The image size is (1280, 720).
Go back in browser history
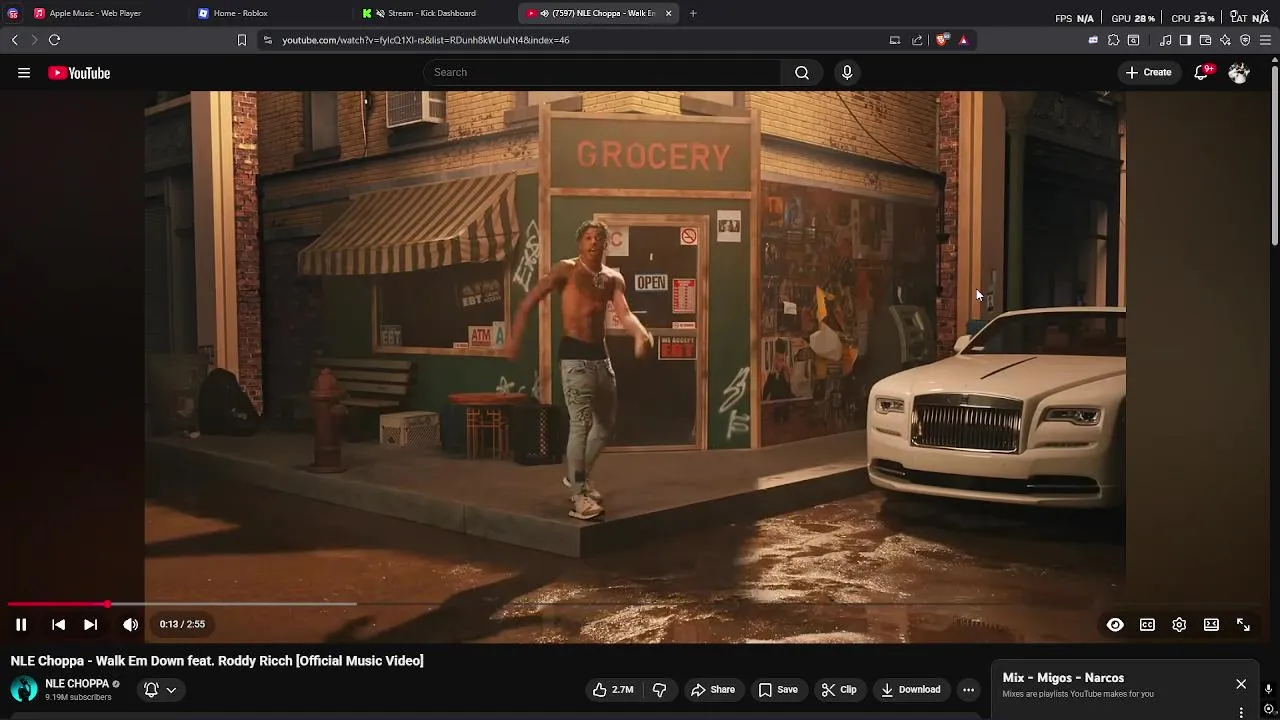coord(14,40)
